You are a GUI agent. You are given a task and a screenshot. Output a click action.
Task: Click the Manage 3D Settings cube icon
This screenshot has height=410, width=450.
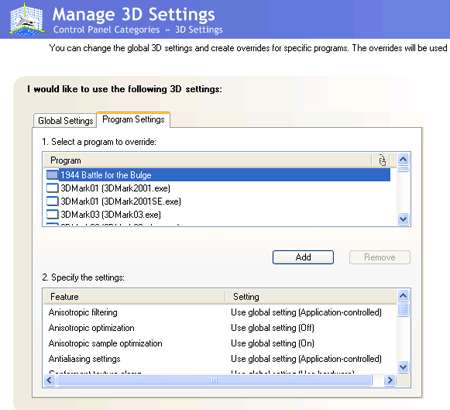coord(26,19)
